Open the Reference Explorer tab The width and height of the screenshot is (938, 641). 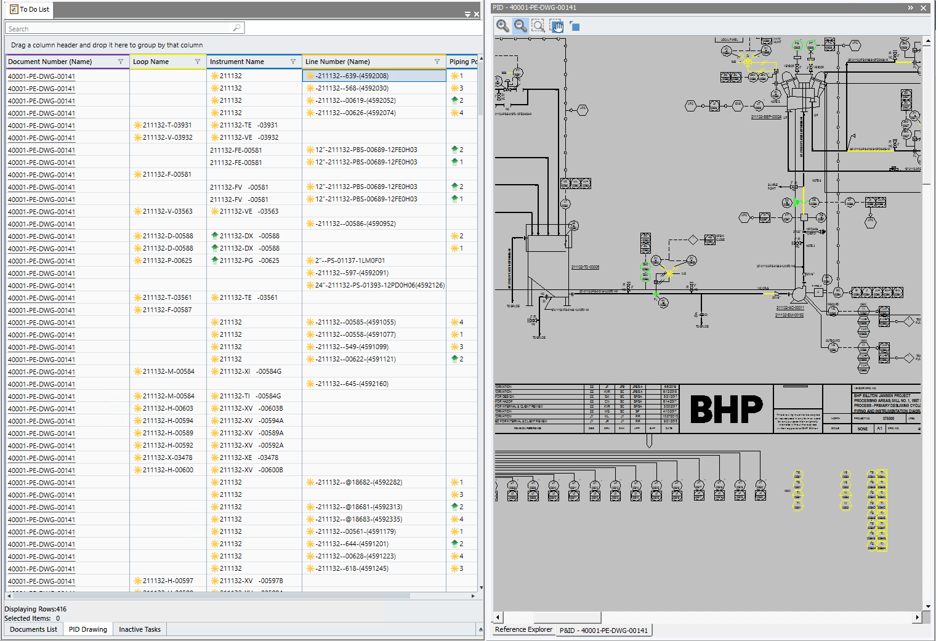click(524, 630)
